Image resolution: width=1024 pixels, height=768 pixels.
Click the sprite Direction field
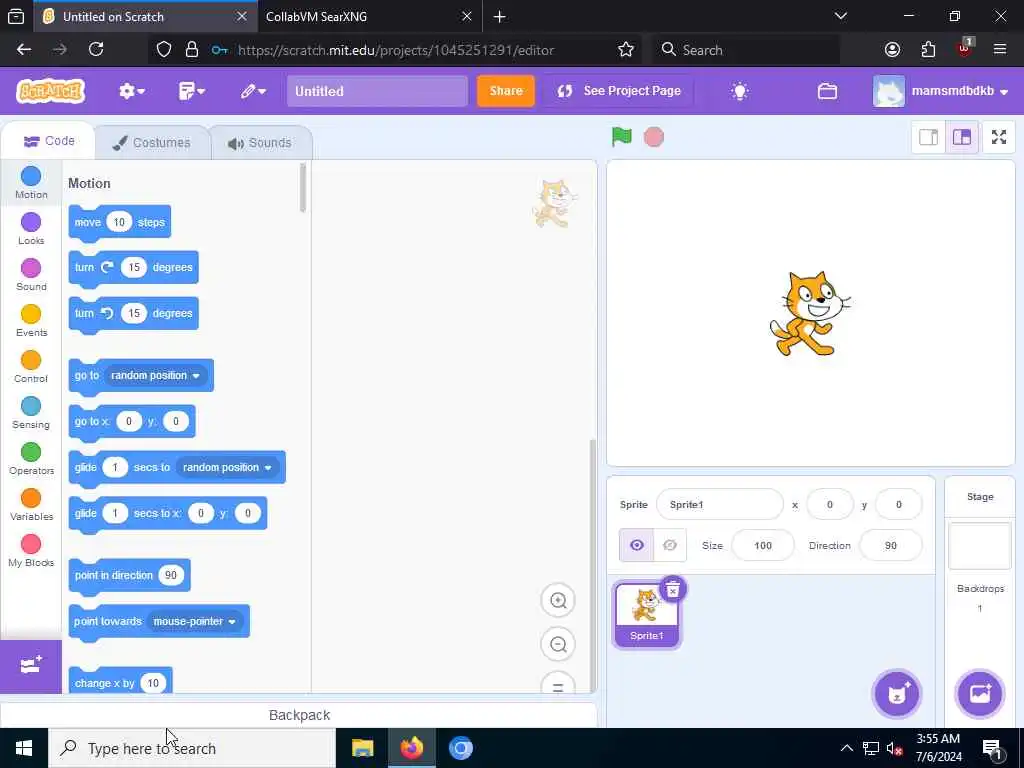coord(891,545)
